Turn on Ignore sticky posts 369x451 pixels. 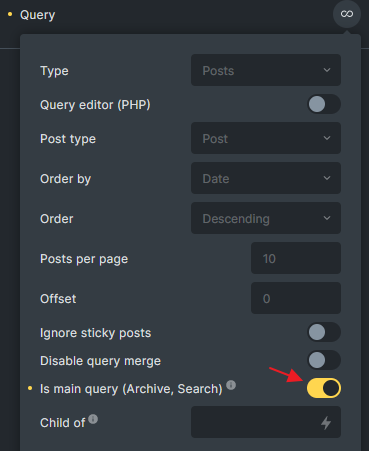coord(324,332)
